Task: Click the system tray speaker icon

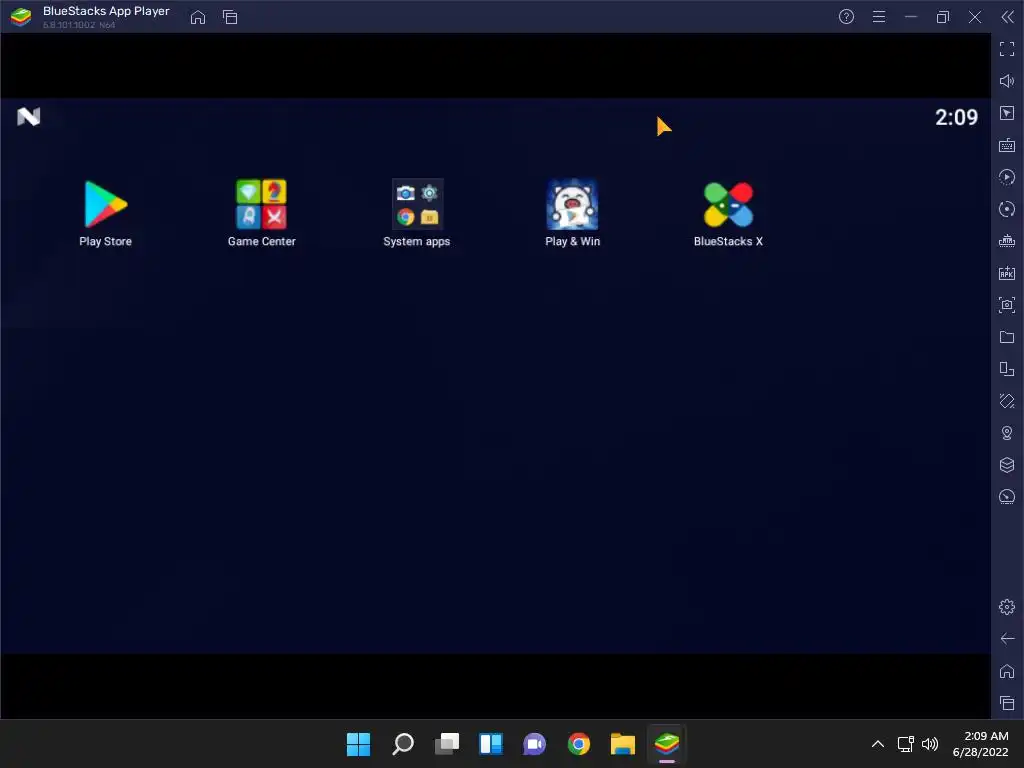Action: [930, 744]
